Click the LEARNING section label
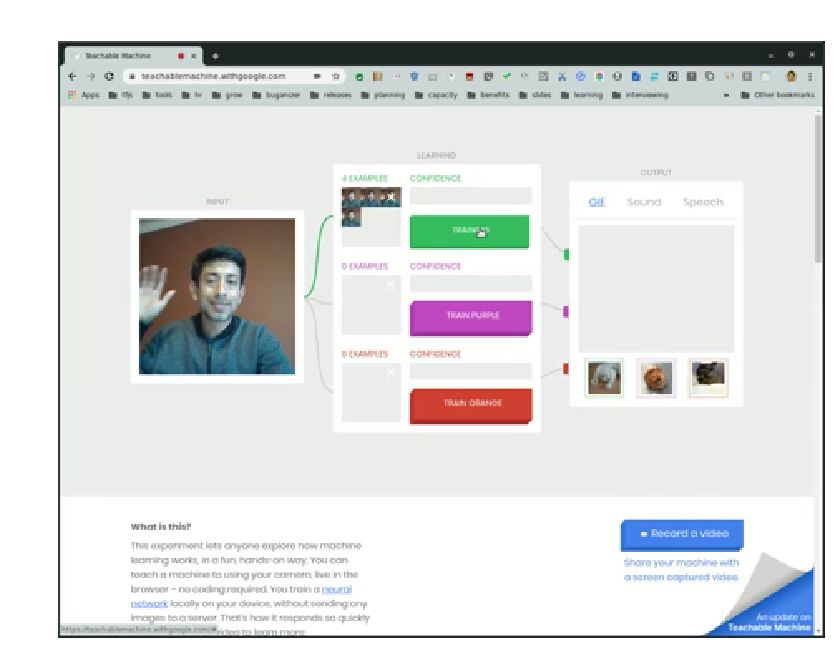 click(436, 155)
